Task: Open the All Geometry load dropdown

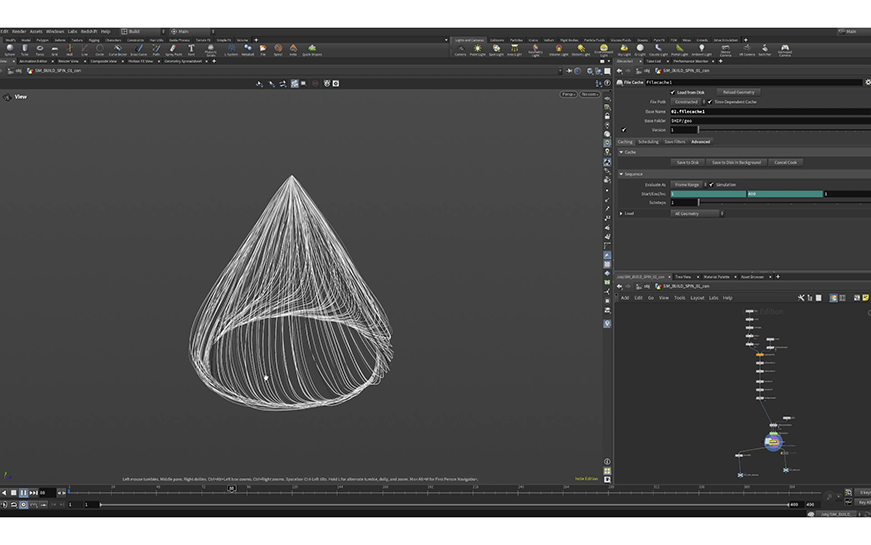Action: (x=697, y=213)
